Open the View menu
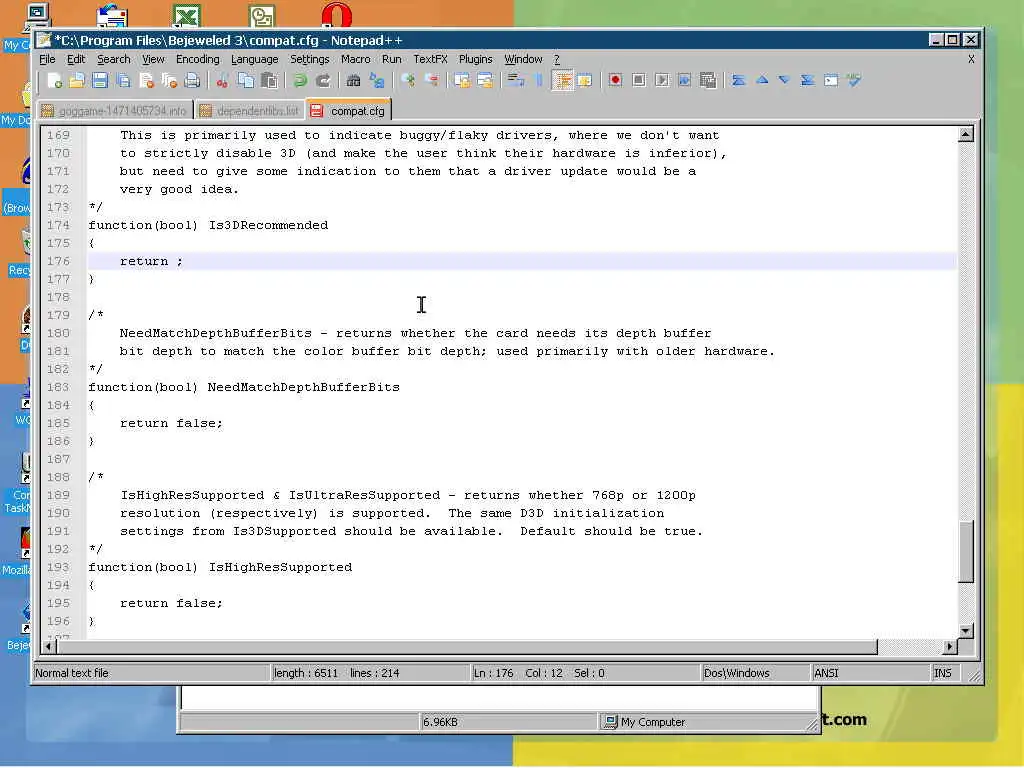The image size is (1024, 768). click(x=153, y=59)
